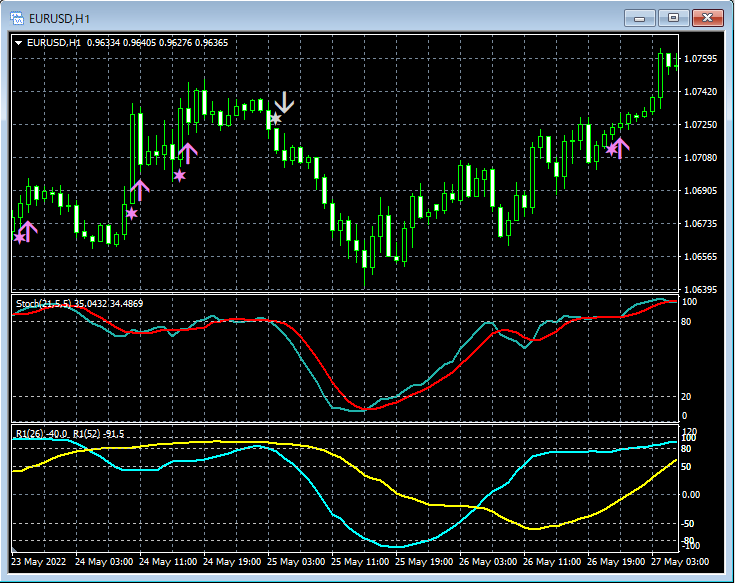736x583 pixels.
Task: Maximize the EURUSD,H1 chart window
Action: click(x=673, y=18)
